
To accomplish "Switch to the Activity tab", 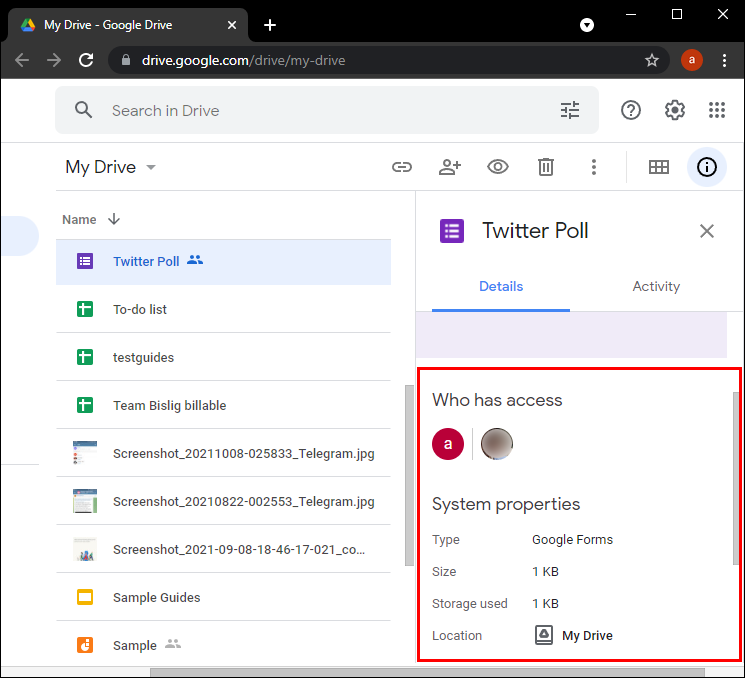I will [x=656, y=286].
